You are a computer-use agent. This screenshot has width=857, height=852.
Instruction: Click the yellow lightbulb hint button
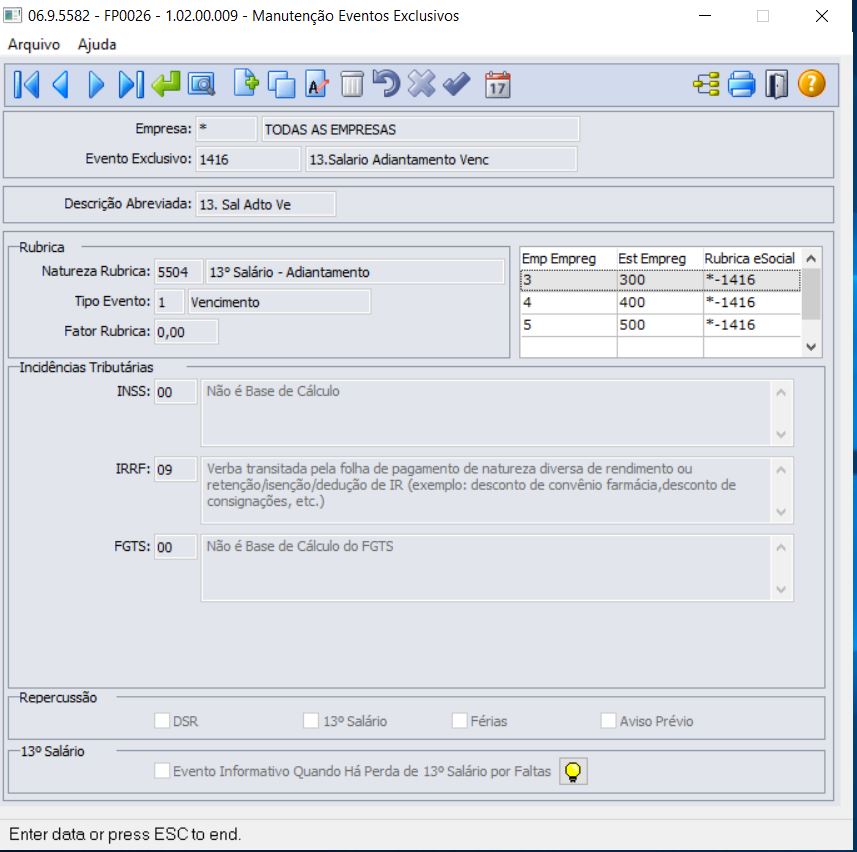coord(573,771)
